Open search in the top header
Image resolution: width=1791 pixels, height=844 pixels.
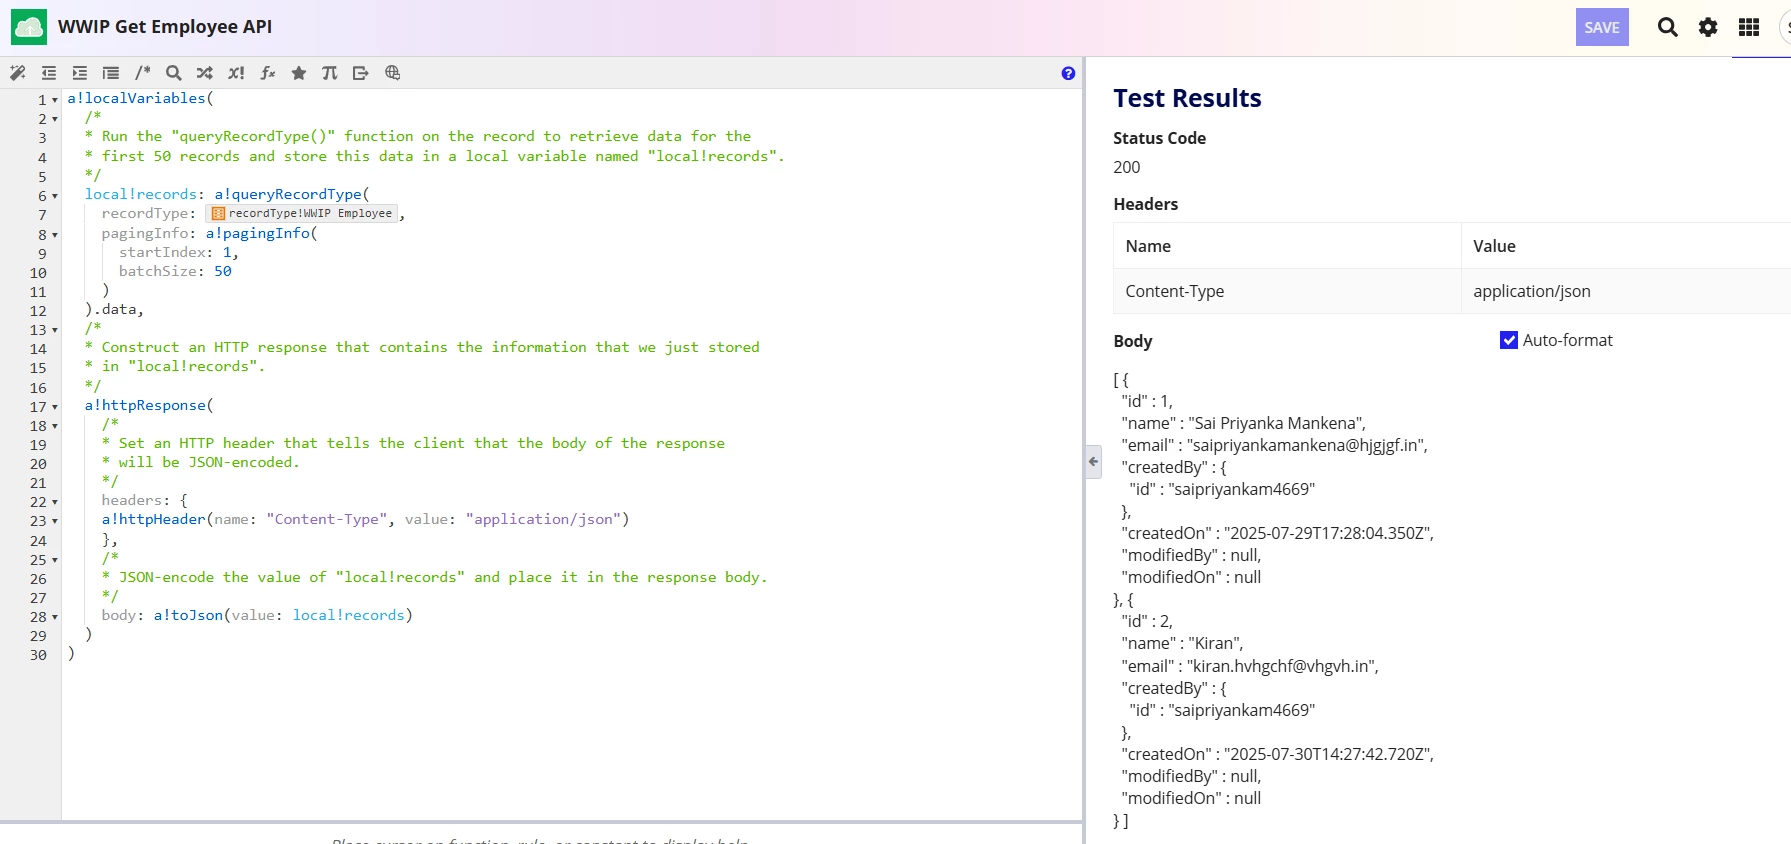pyautogui.click(x=1667, y=27)
